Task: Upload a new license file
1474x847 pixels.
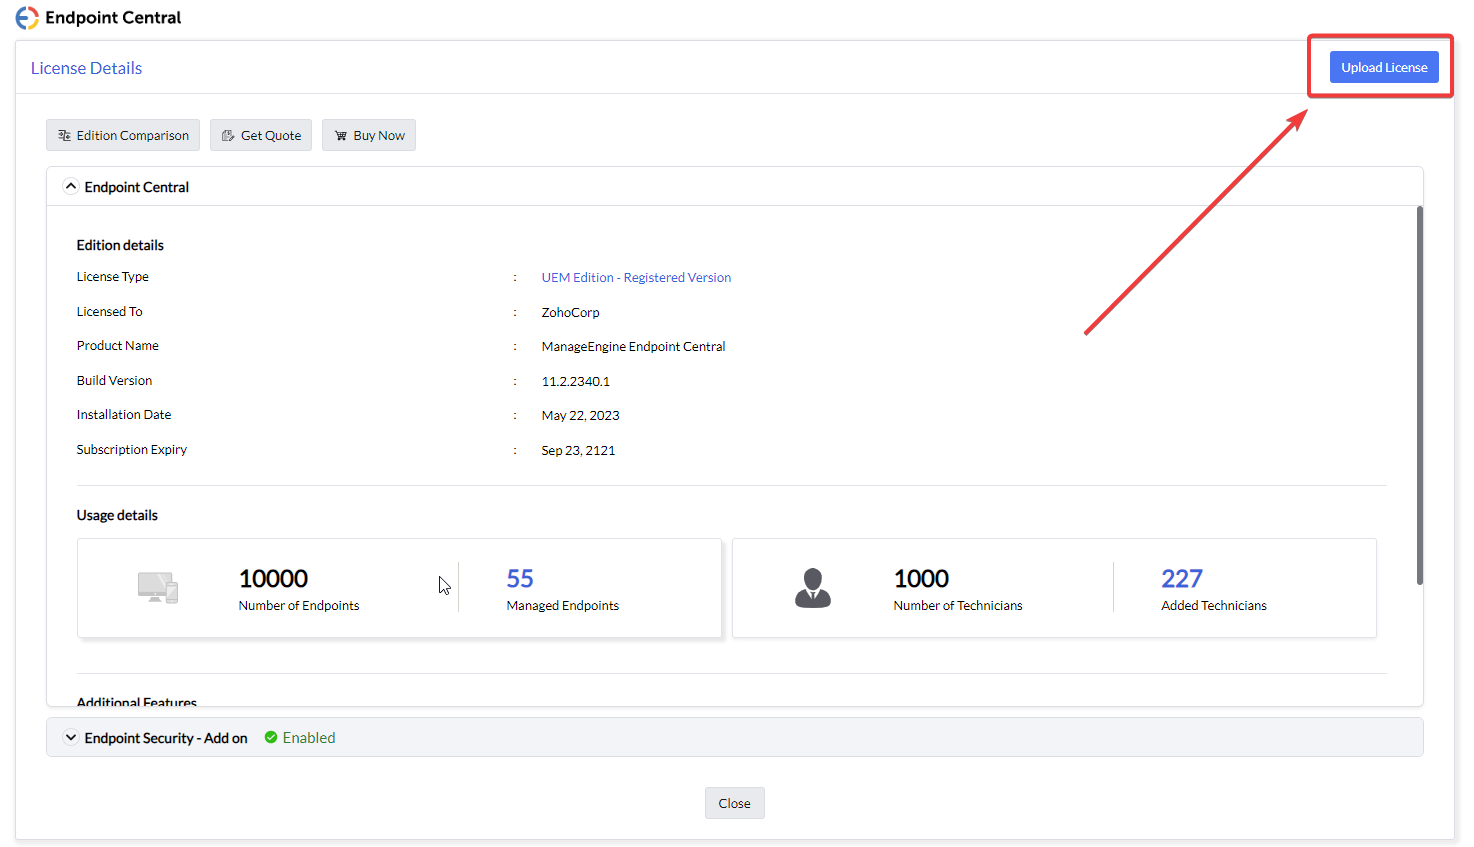Action: [1383, 67]
